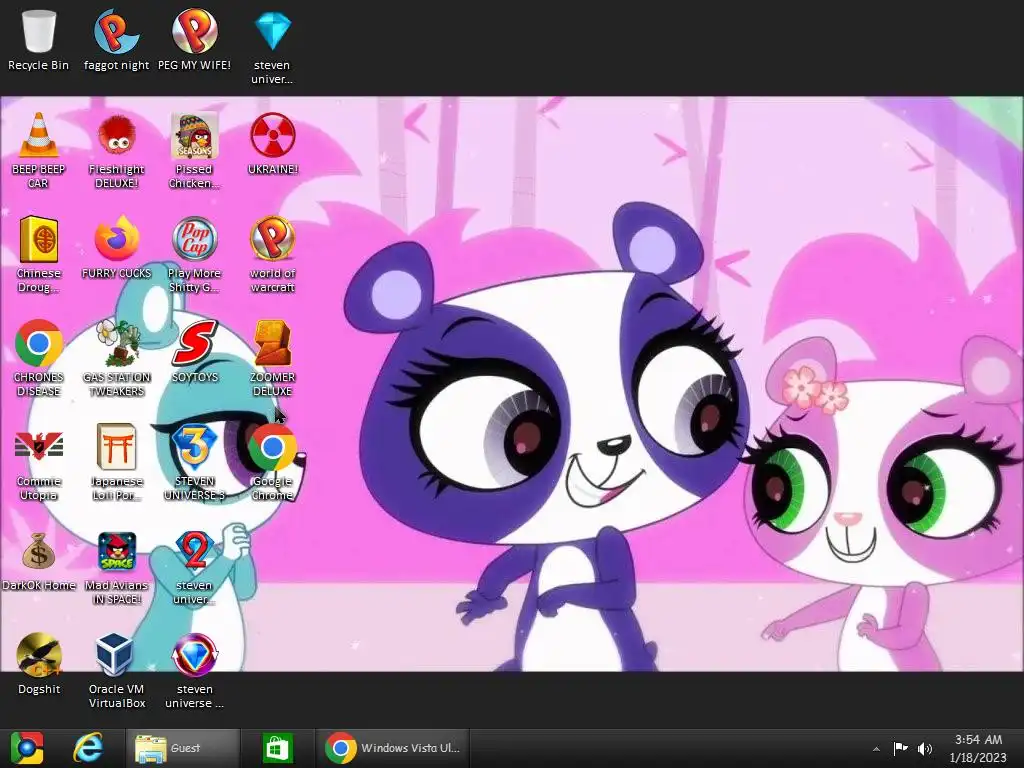
Task: Open Oracle VM VirtualBox shortcut
Action: click(116, 671)
